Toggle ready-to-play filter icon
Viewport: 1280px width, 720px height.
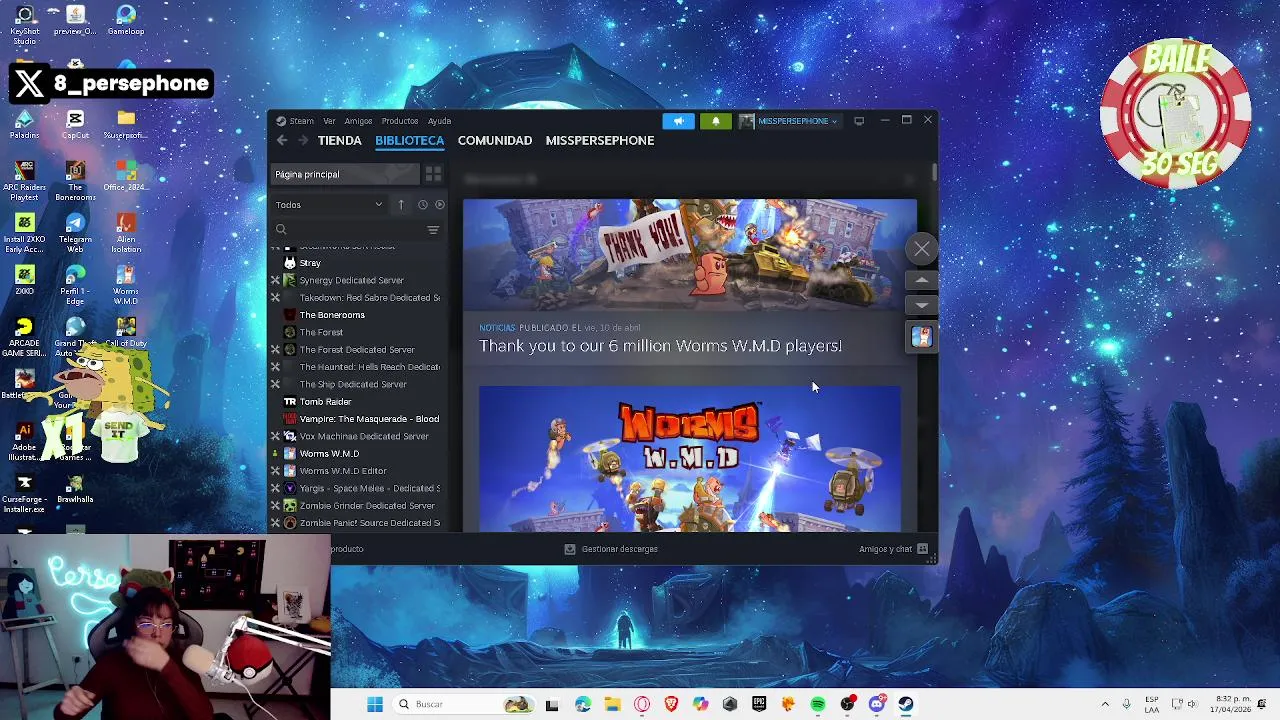(x=440, y=205)
